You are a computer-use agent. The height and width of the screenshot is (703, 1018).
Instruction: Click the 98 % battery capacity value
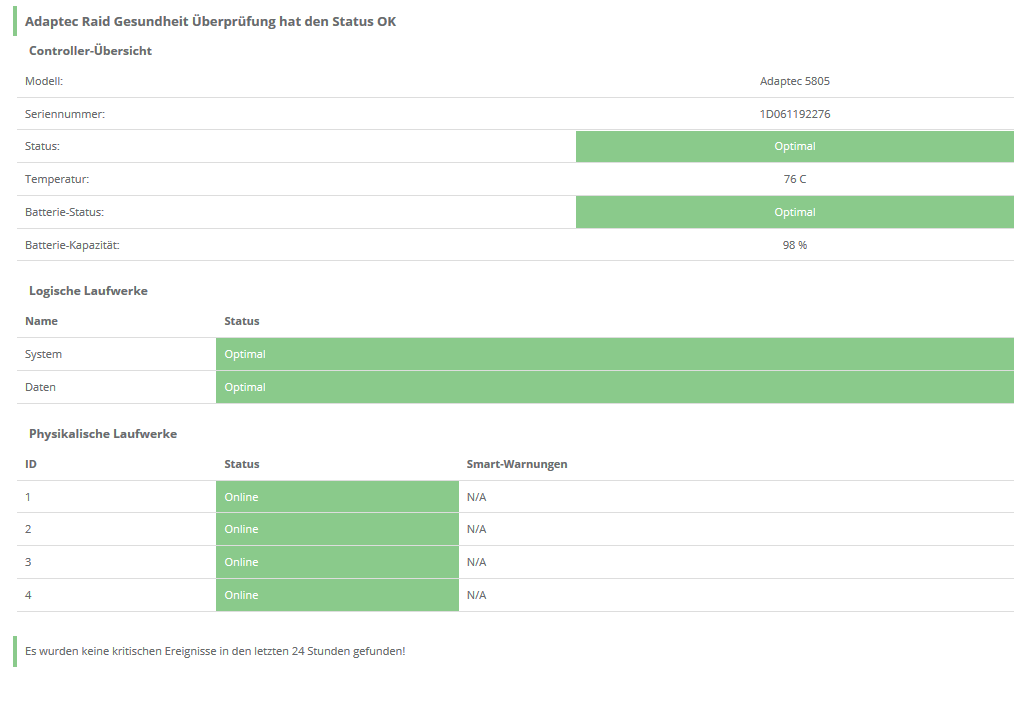click(x=794, y=245)
